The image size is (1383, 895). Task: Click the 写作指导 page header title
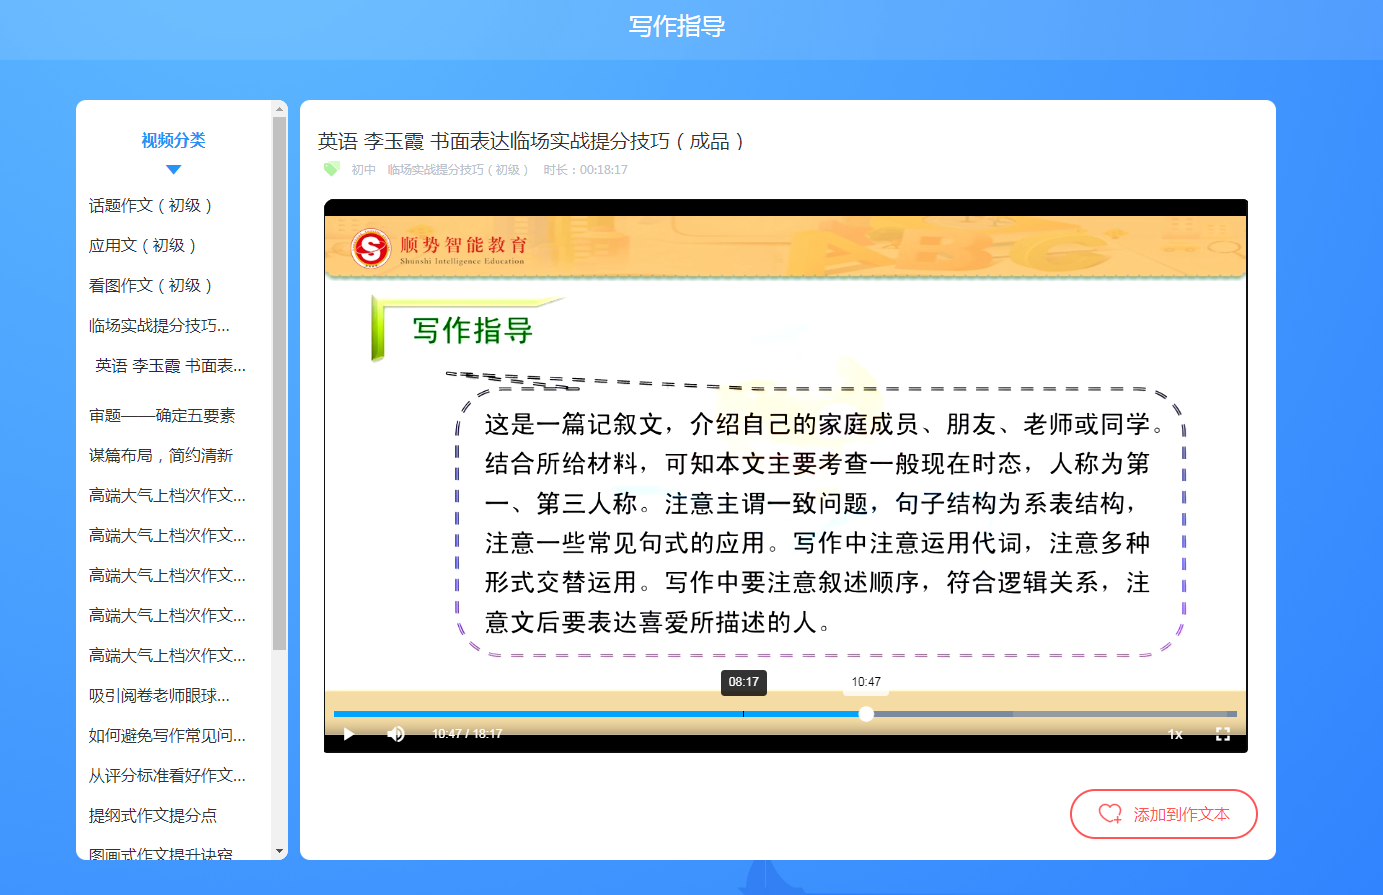click(677, 26)
